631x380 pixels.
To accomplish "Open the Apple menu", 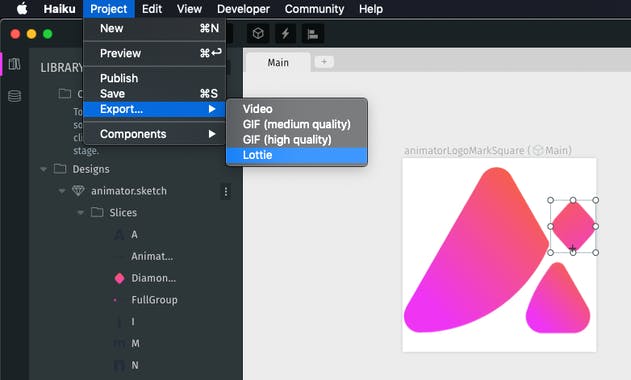I will (x=22, y=8).
